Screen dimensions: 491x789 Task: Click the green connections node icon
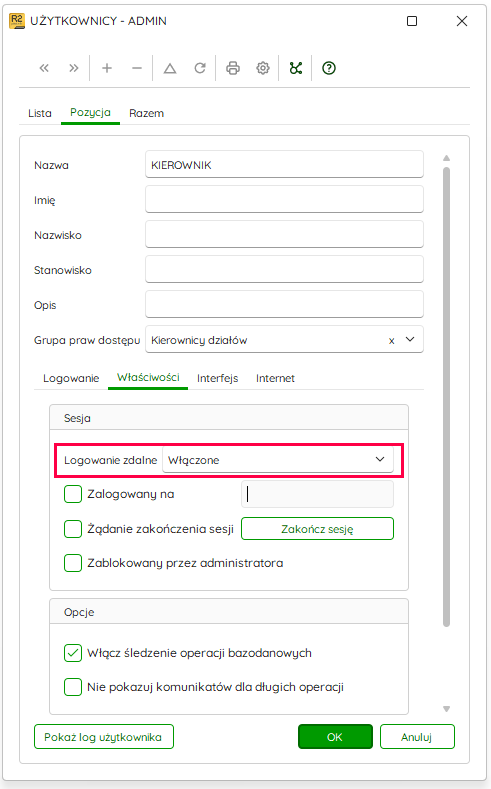(x=296, y=68)
